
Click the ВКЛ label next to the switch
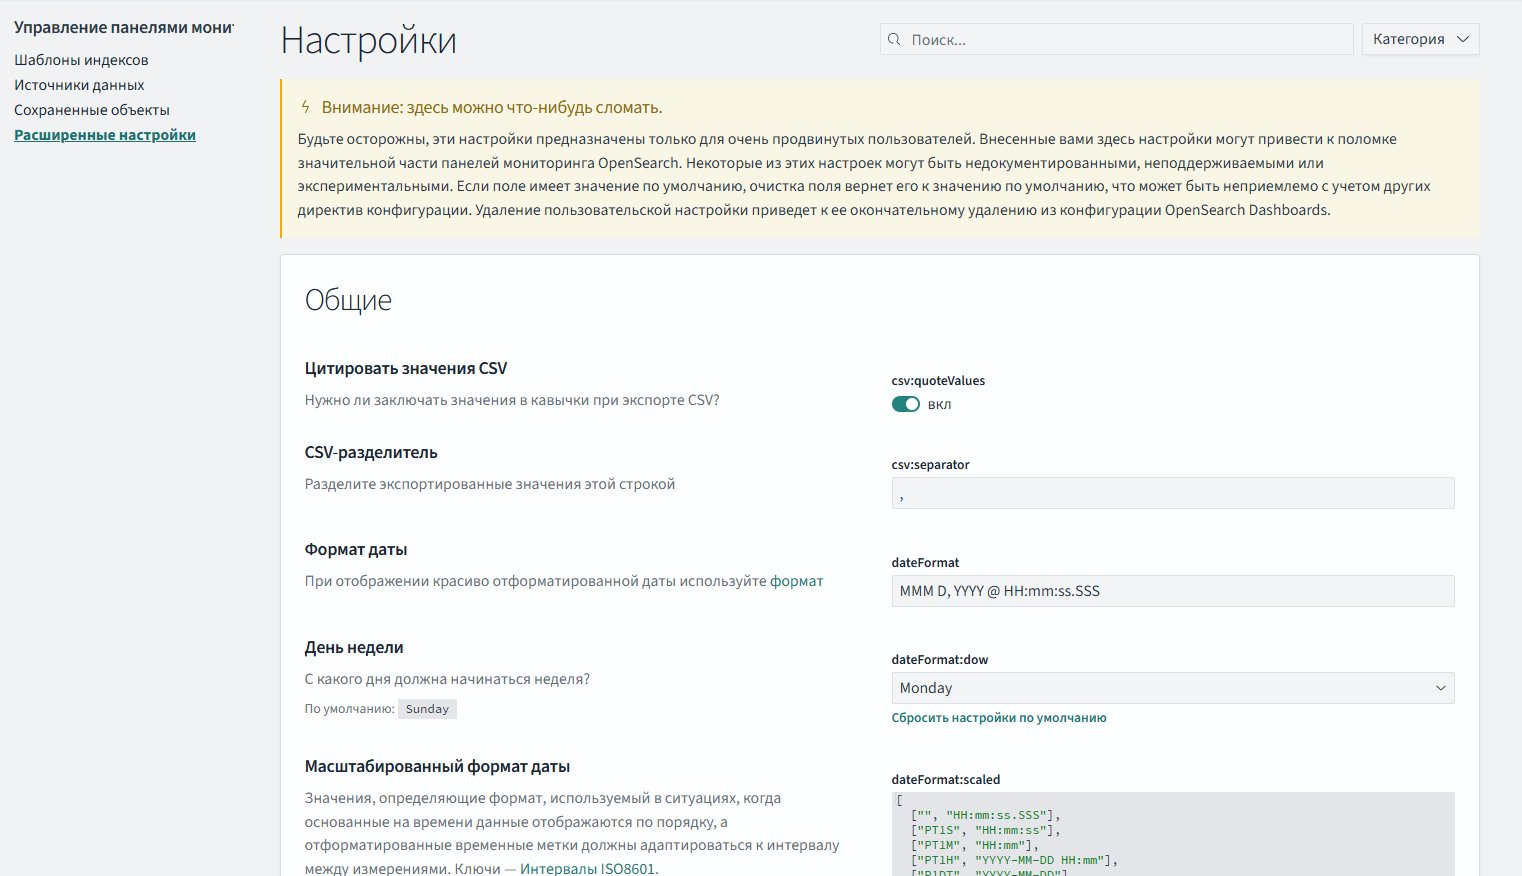[x=939, y=405]
